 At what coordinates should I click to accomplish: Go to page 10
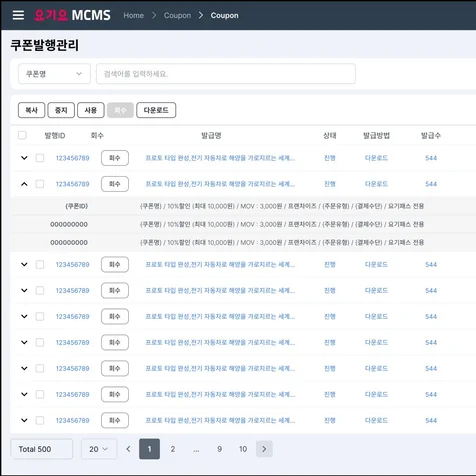tap(243, 449)
